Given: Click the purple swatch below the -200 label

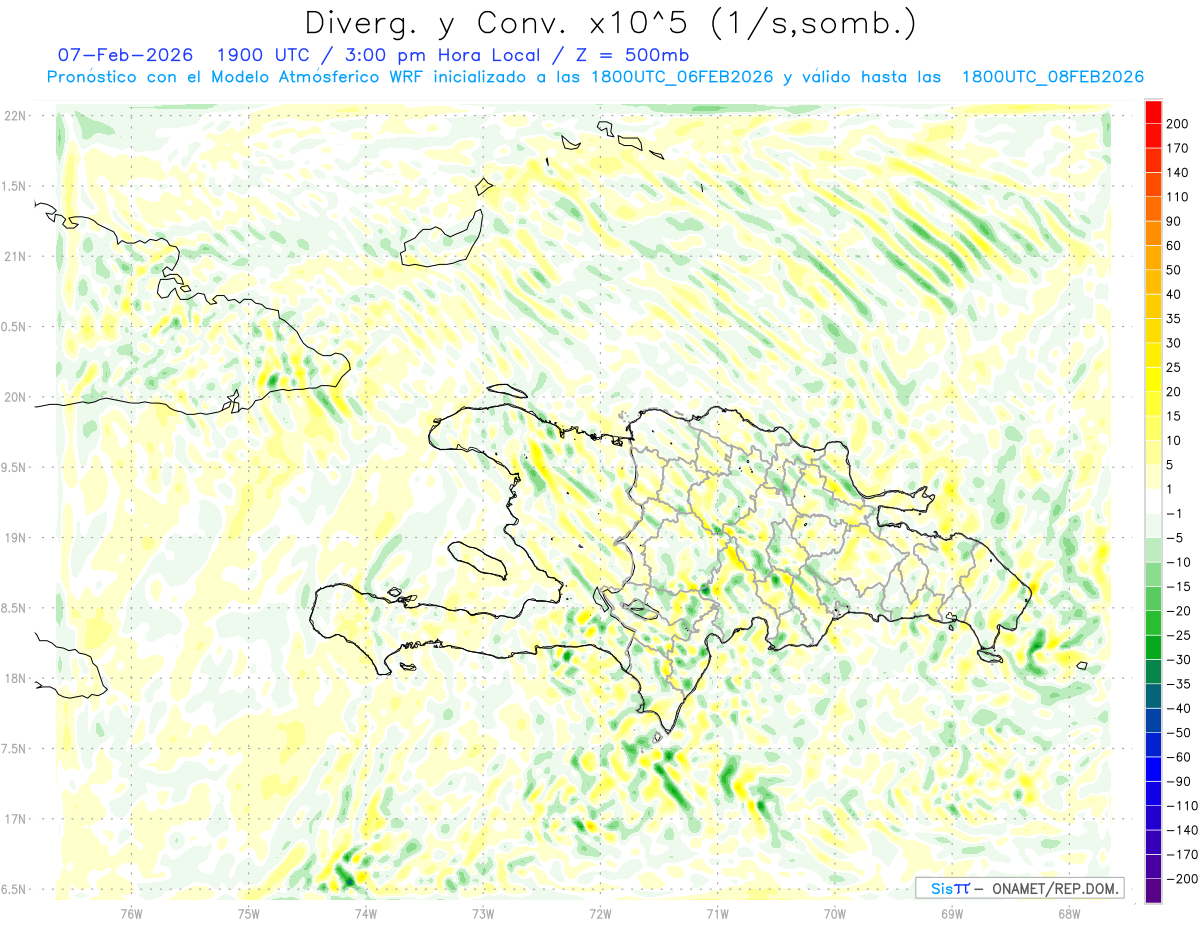Looking at the screenshot, I should tap(1154, 890).
